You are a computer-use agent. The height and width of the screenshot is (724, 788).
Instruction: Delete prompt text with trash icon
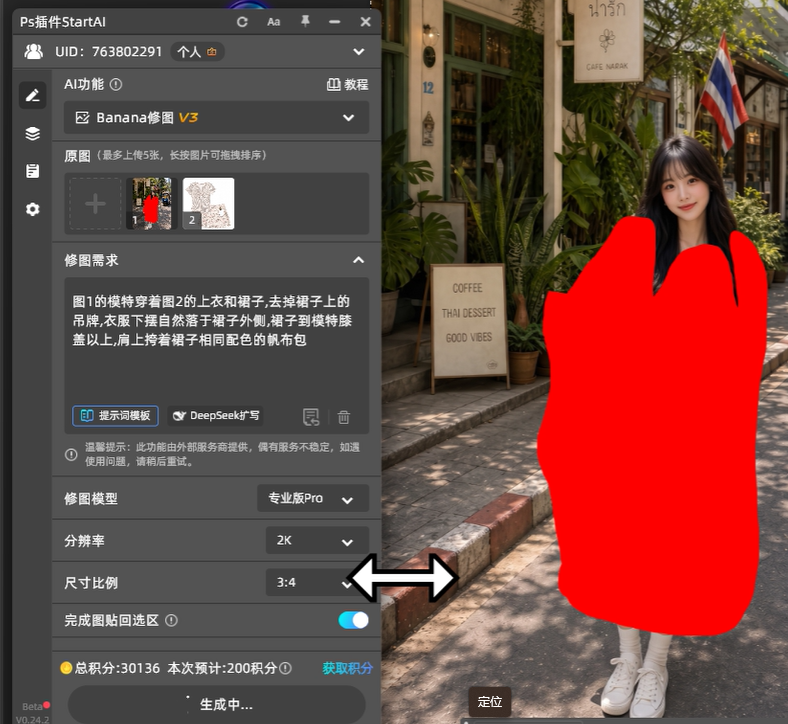[x=344, y=417]
